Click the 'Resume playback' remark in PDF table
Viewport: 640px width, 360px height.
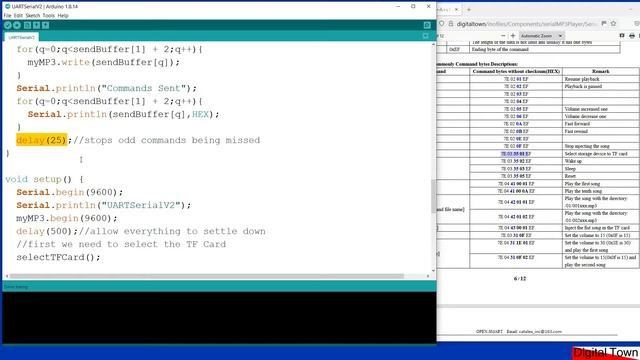(582, 79)
